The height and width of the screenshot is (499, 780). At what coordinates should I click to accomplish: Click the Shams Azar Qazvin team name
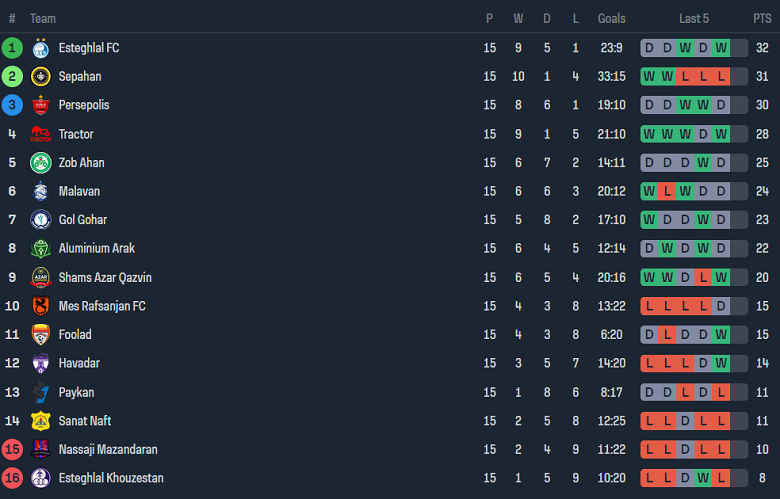coord(105,277)
